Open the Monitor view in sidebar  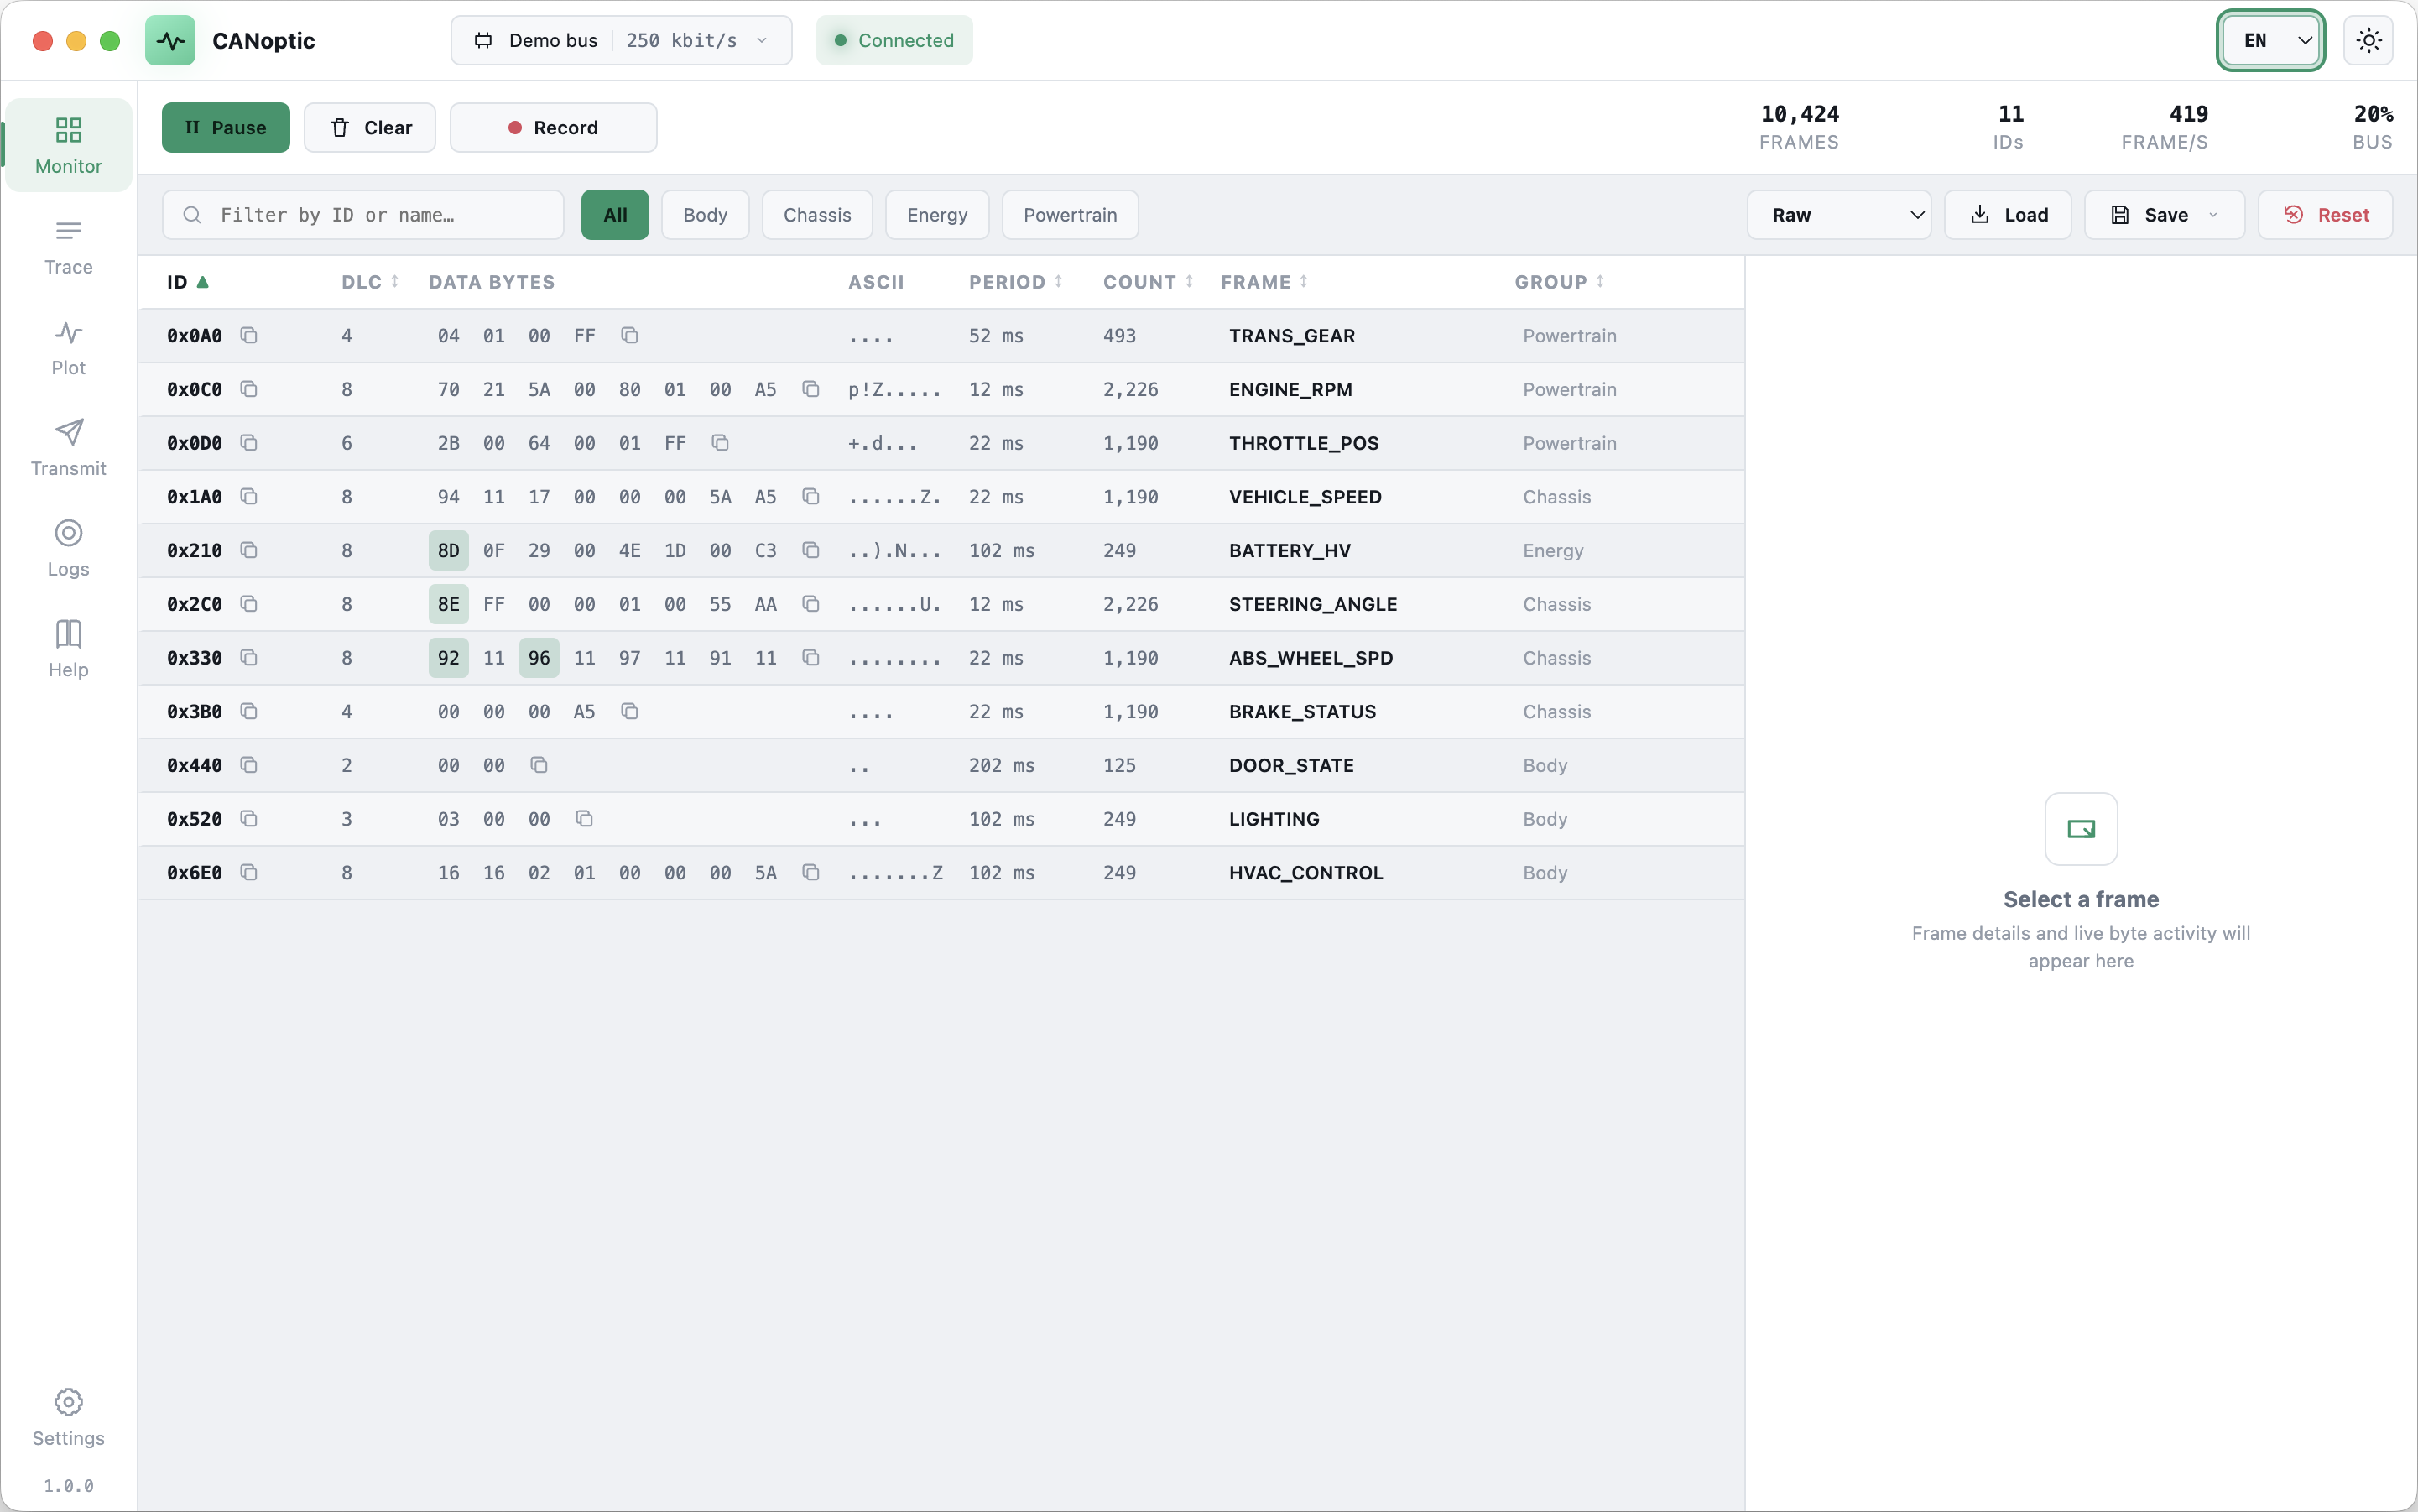coord(68,145)
